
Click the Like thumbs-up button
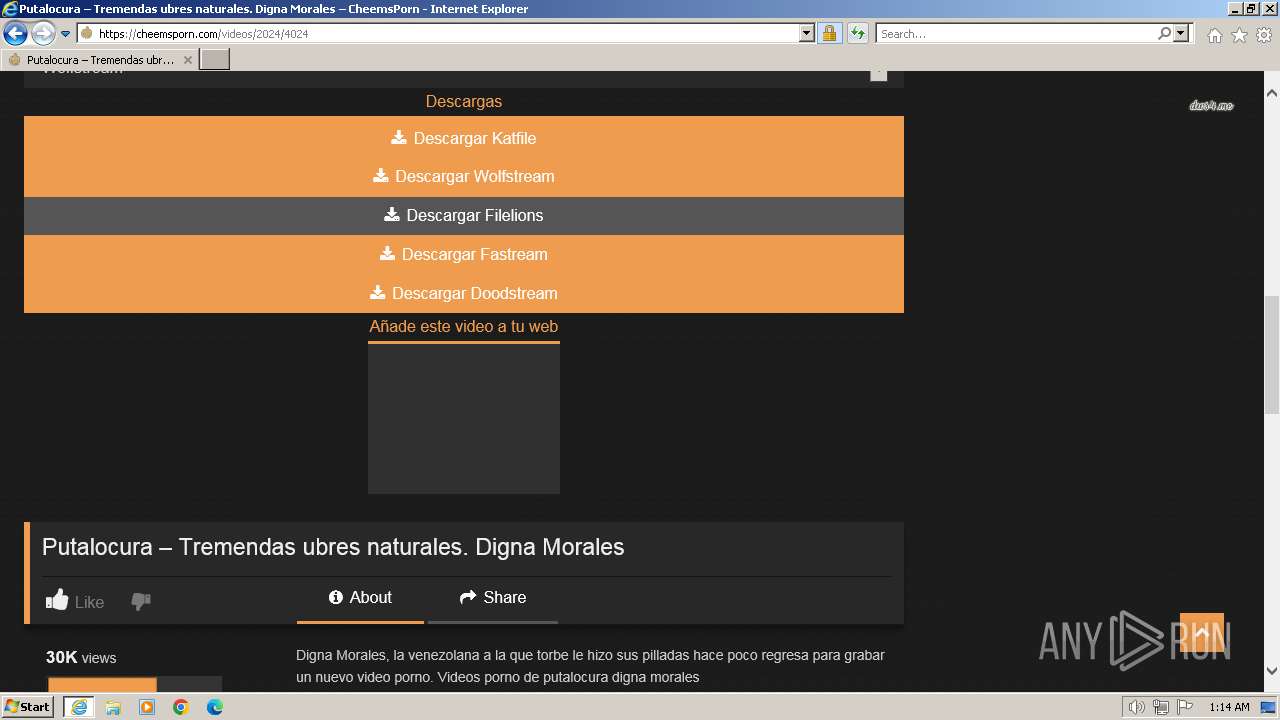pyautogui.click(x=75, y=601)
